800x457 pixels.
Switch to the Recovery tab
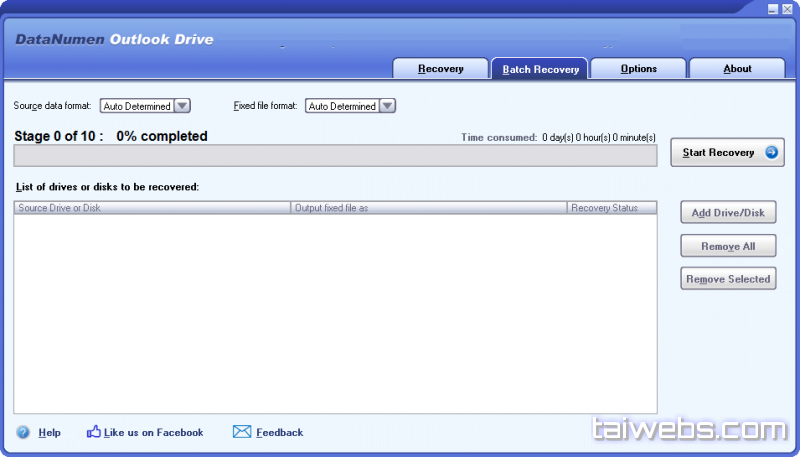coord(440,69)
